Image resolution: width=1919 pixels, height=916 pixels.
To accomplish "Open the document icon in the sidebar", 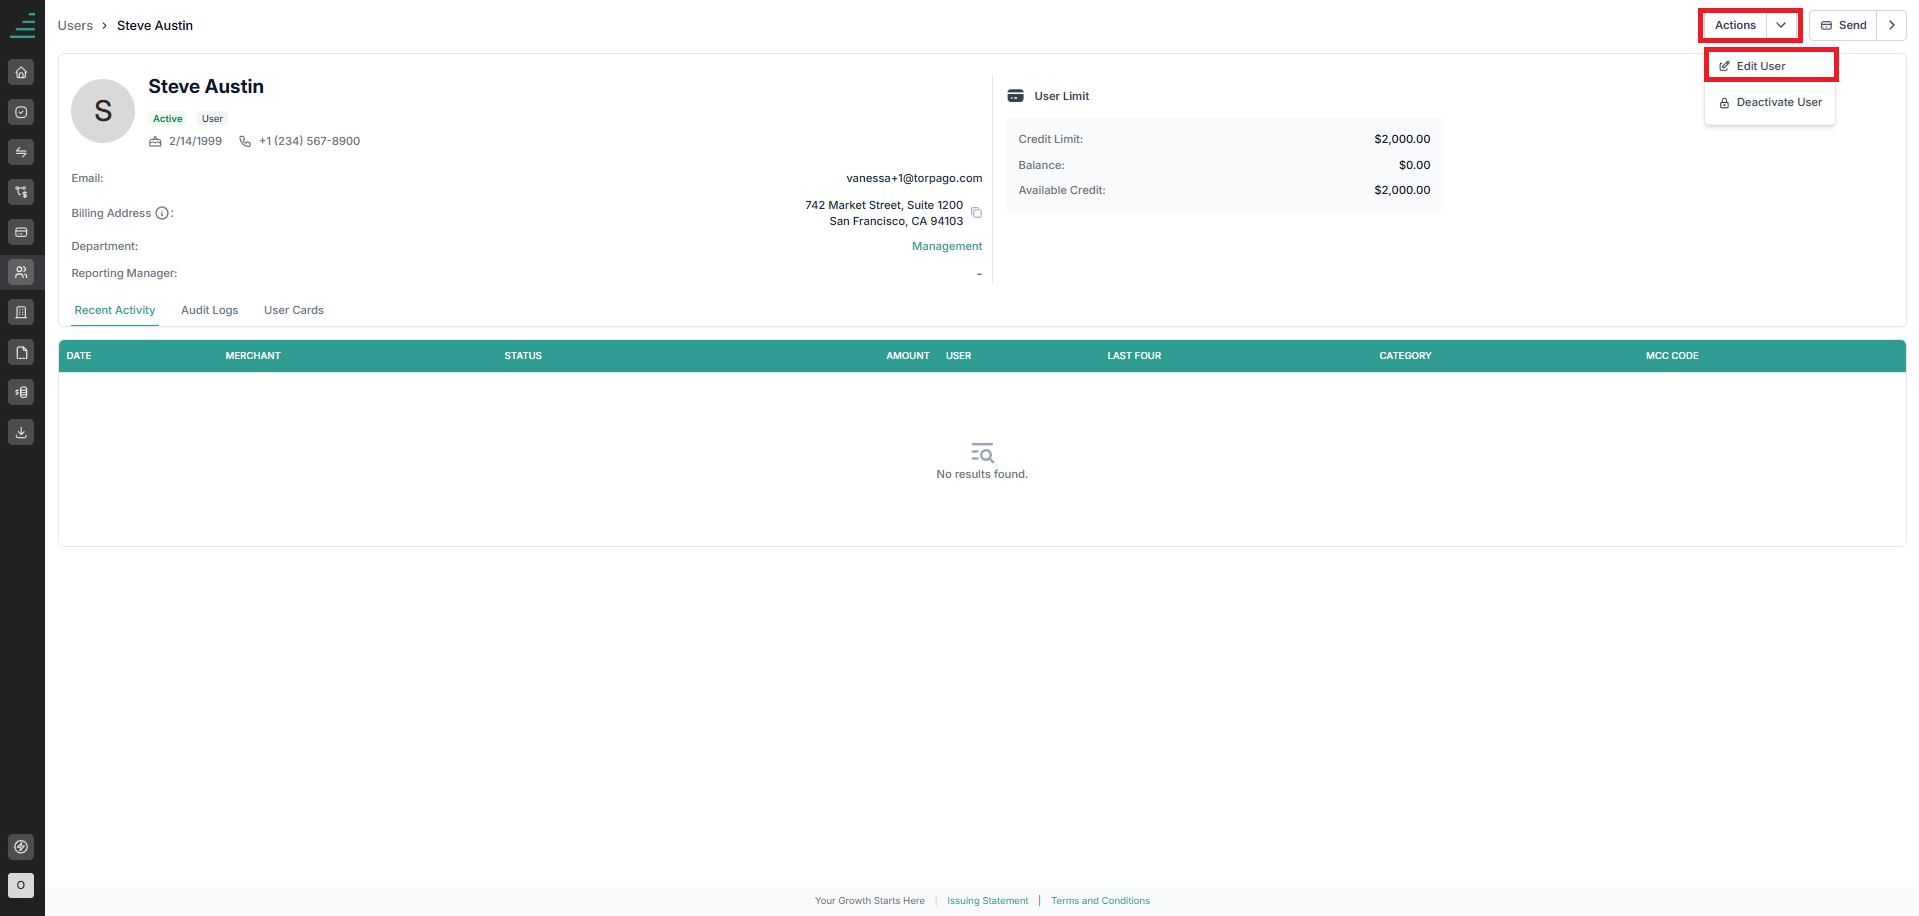I will (21, 352).
